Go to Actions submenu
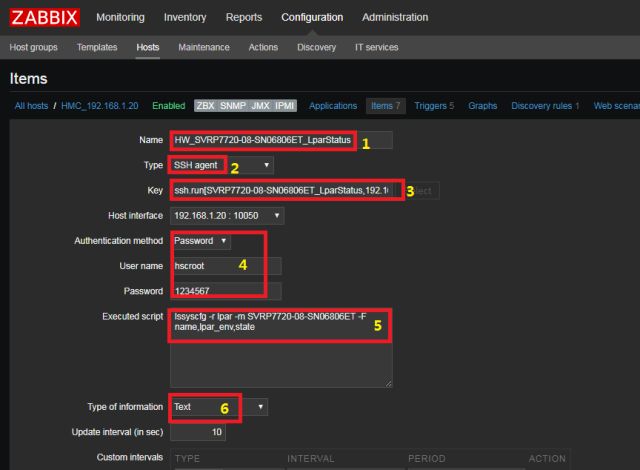Screen dimensions: 640x470 263,47
